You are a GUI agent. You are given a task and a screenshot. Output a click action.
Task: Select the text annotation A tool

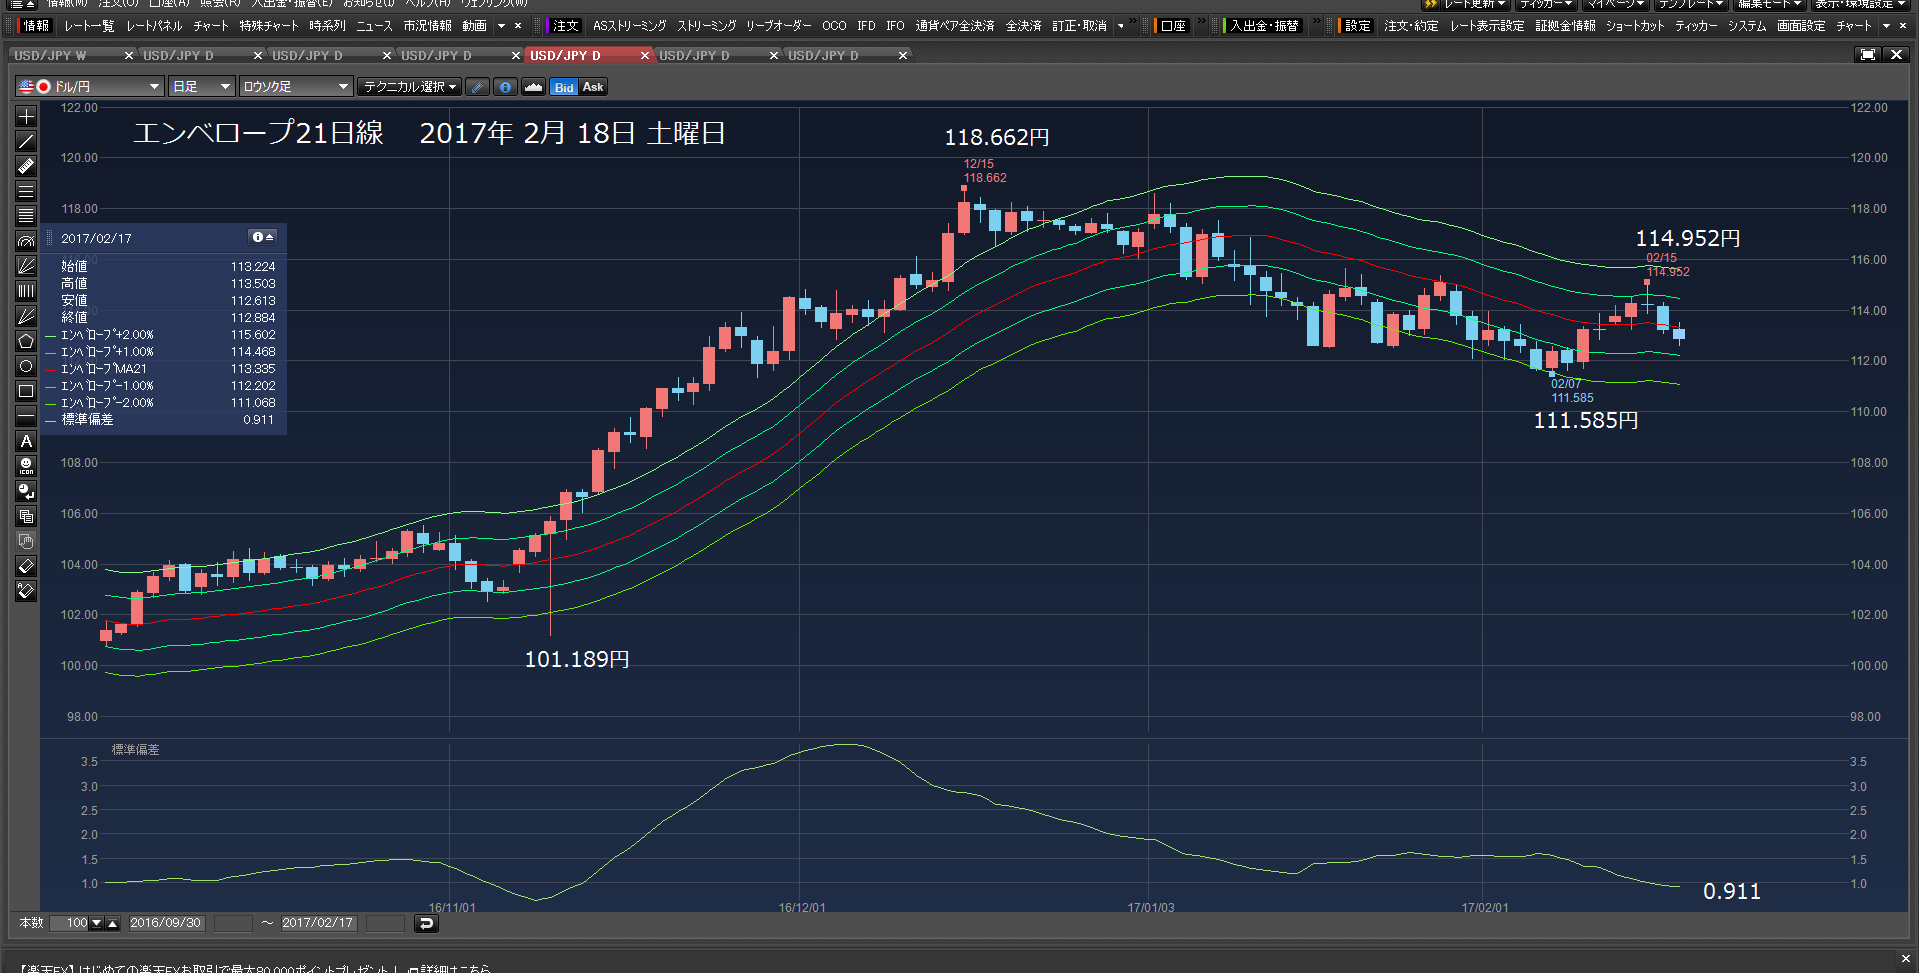[x=26, y=441]
